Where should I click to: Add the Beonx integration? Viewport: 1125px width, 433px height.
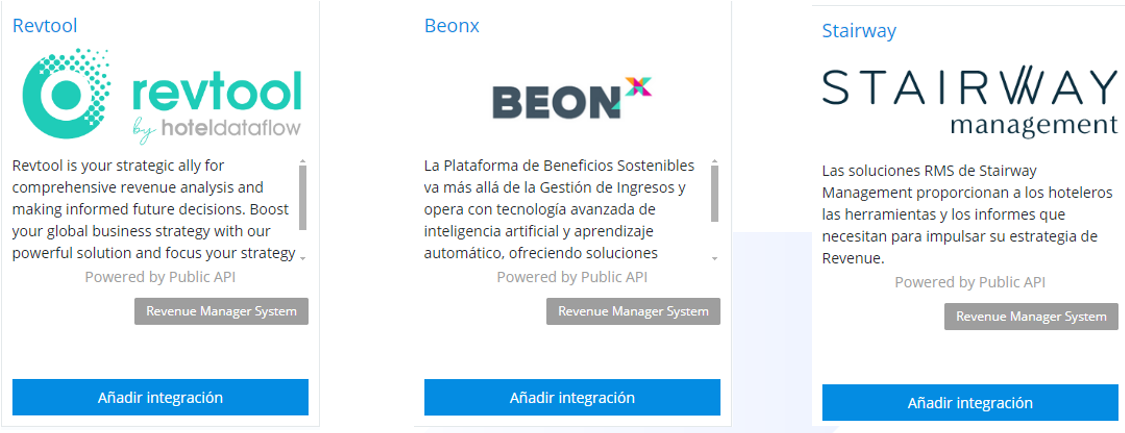(x=572, y=397)
